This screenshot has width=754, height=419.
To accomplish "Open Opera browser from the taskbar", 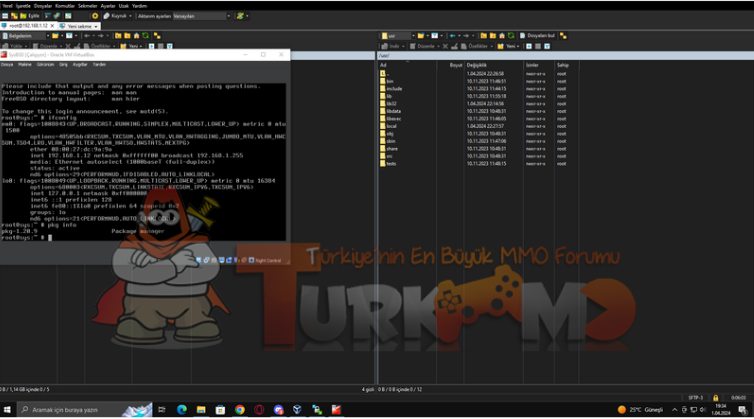I will point(259,410).
